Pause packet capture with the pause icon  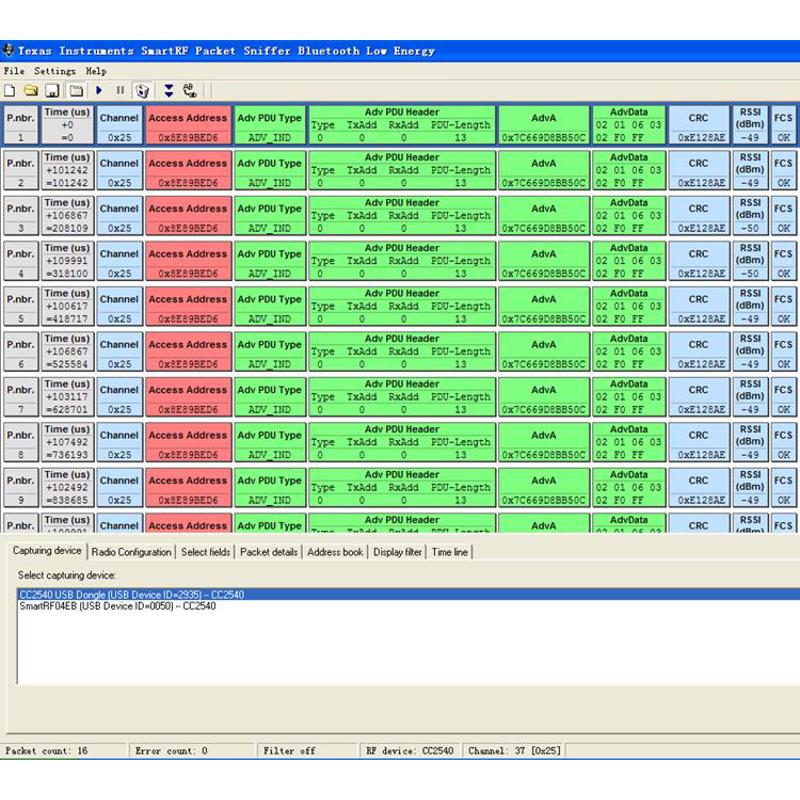pyautogui.click(x=120, y=91)
